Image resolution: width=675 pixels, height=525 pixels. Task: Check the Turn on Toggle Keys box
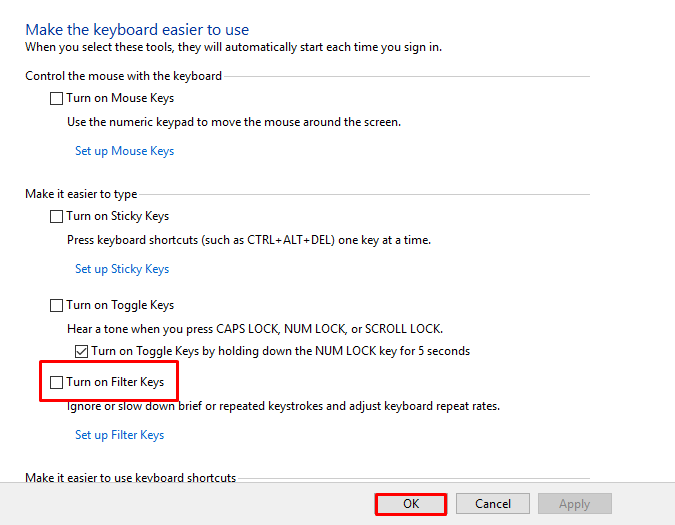tap(56, 305)
